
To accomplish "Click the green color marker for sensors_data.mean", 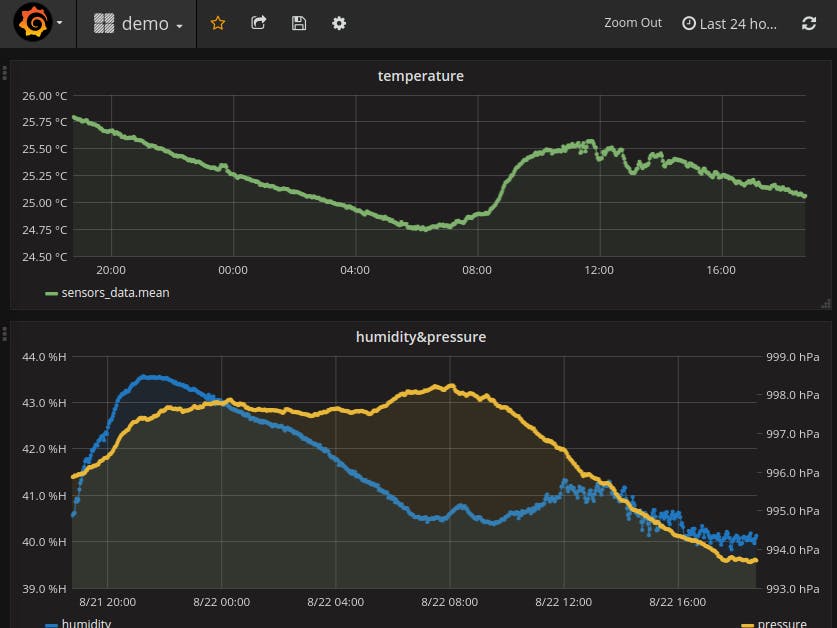I will point(50,293).
